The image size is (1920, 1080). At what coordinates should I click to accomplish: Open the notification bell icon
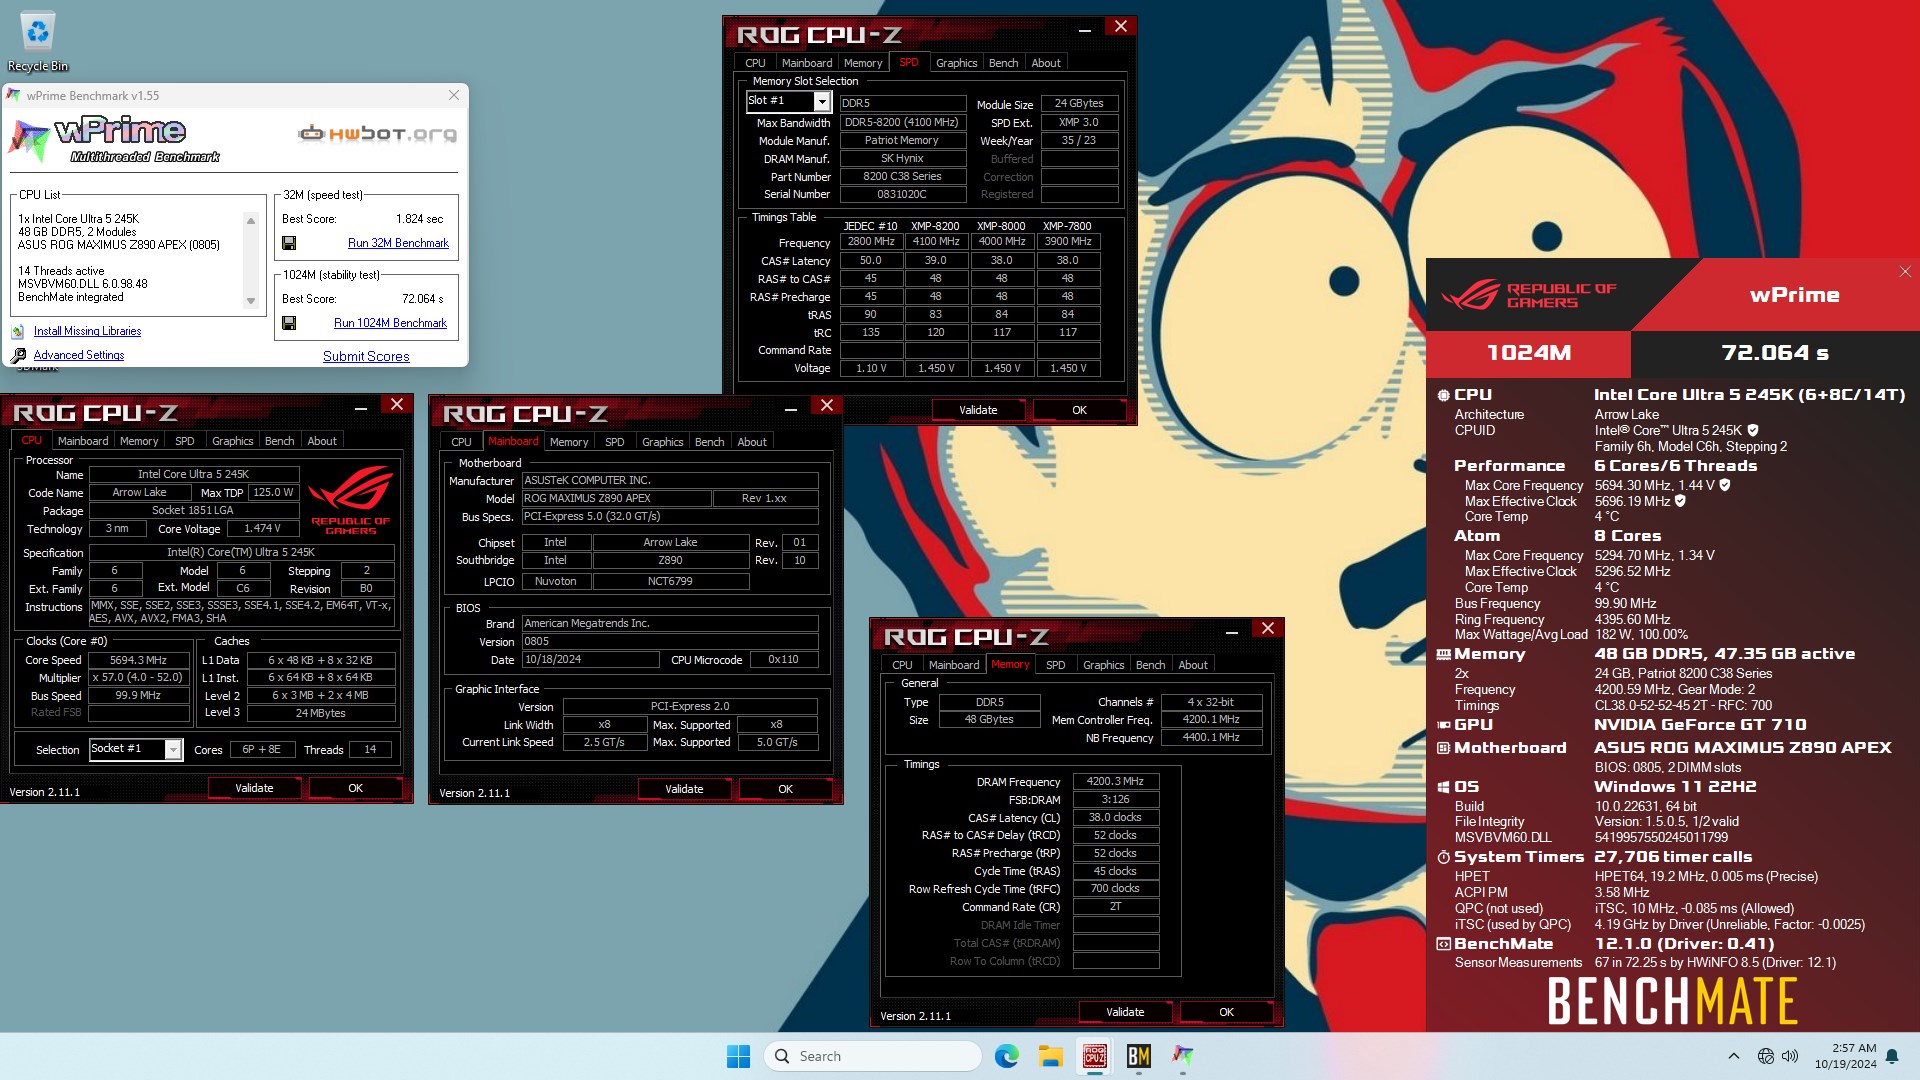tap(1892, 1056)
